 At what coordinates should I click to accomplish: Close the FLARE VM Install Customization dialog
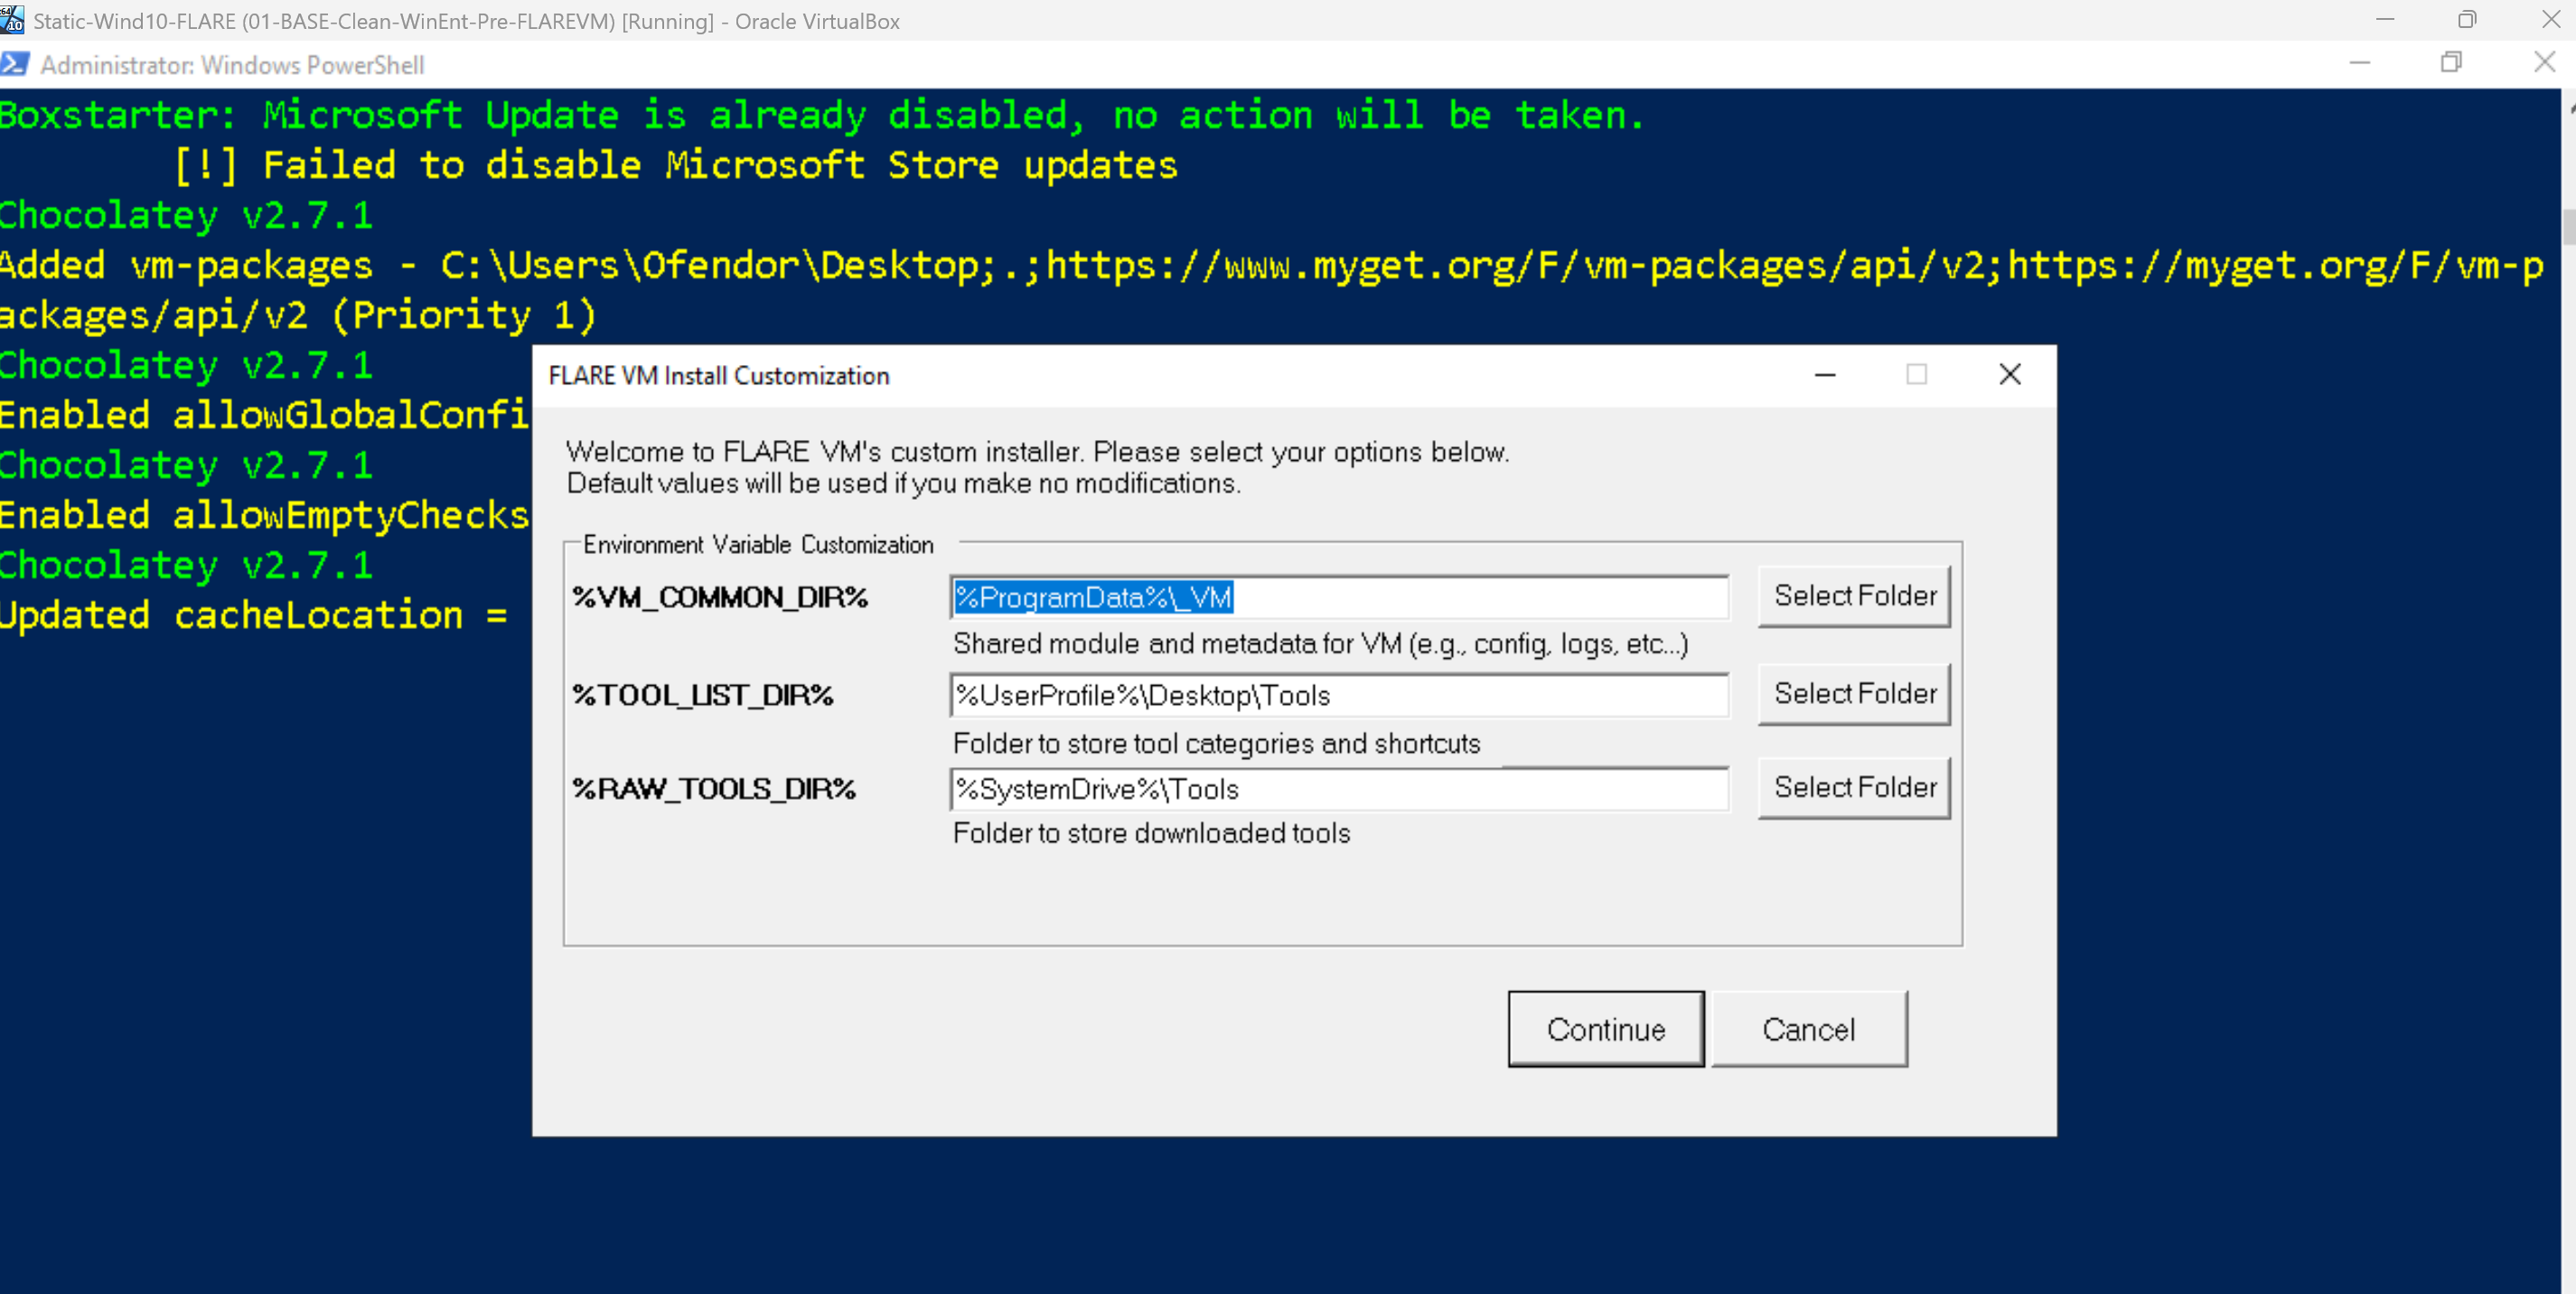coord(2010,375)
